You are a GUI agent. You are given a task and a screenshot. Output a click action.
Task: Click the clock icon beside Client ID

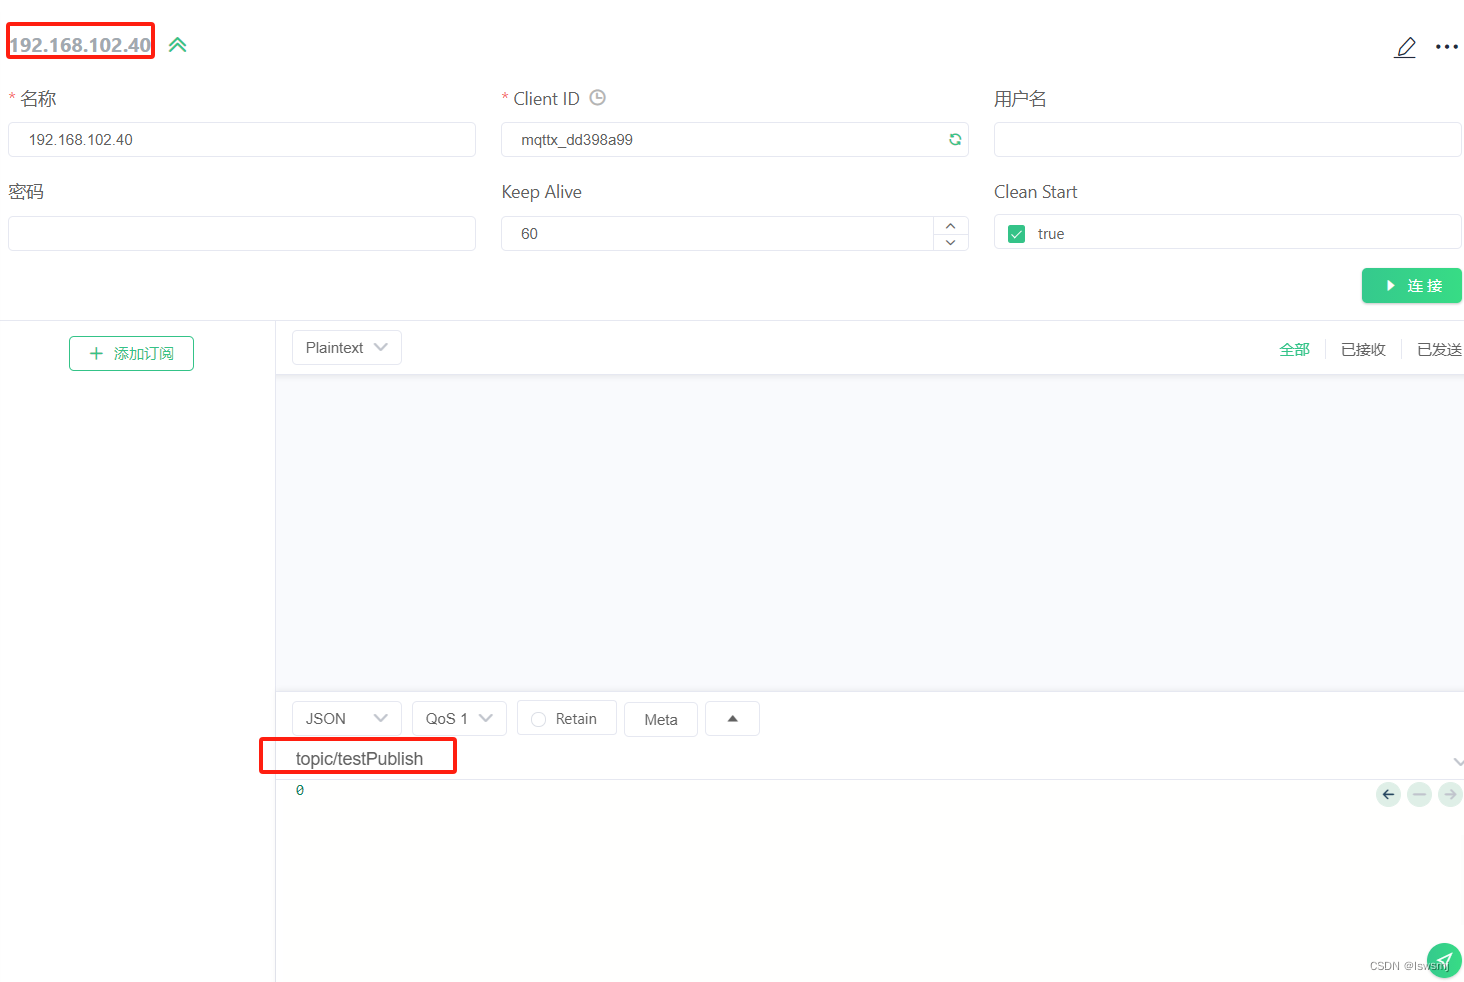pos(597,97)
